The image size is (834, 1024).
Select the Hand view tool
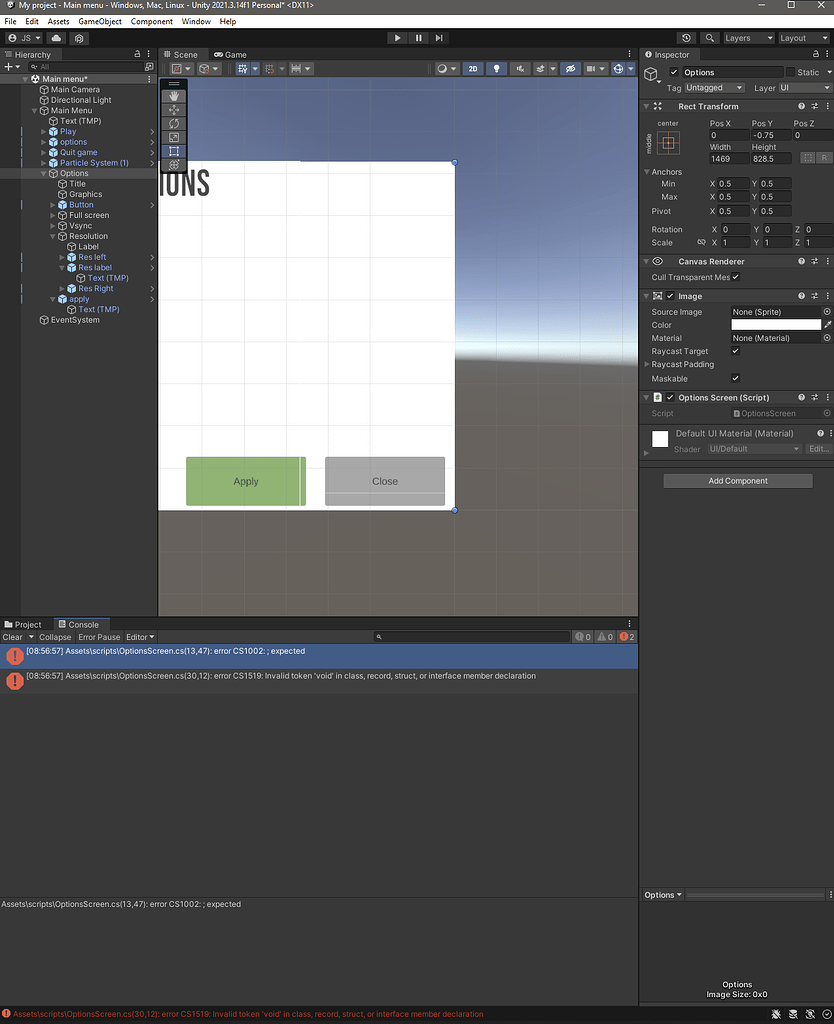173,96
